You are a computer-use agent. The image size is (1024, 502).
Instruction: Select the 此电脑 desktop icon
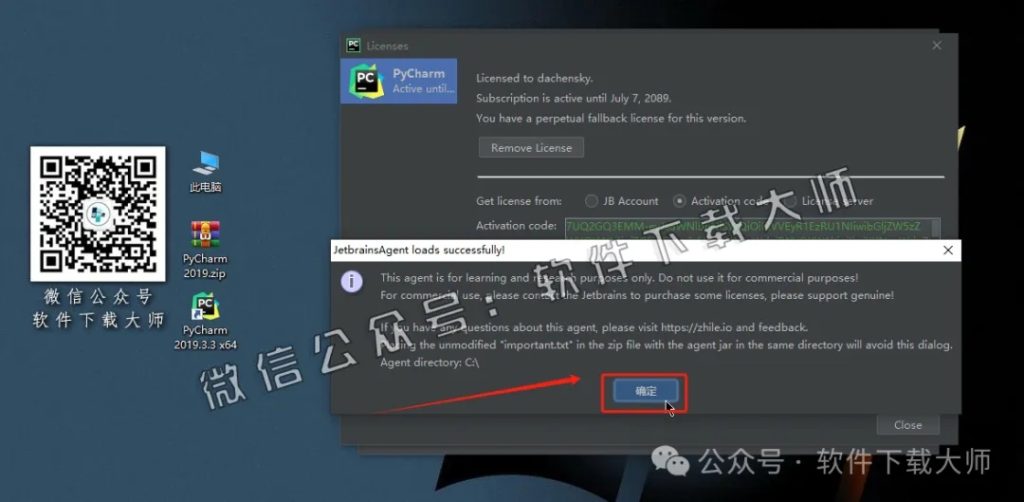[x=206, y=172]
